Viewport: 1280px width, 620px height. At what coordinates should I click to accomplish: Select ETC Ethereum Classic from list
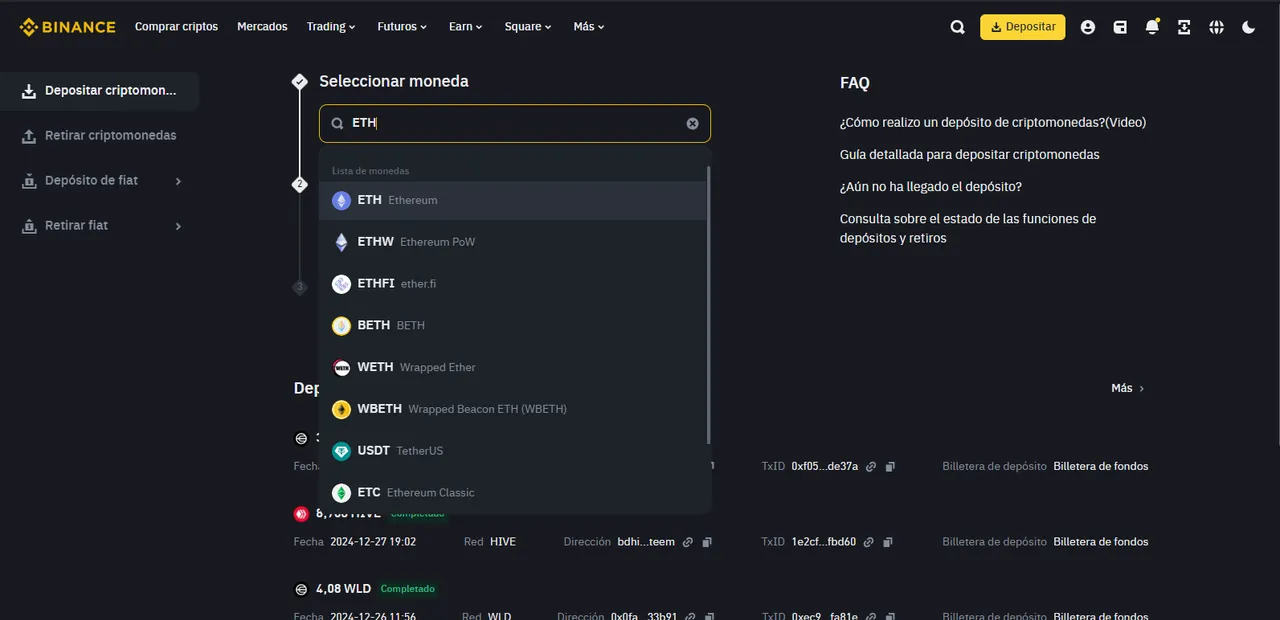(513, 492)
